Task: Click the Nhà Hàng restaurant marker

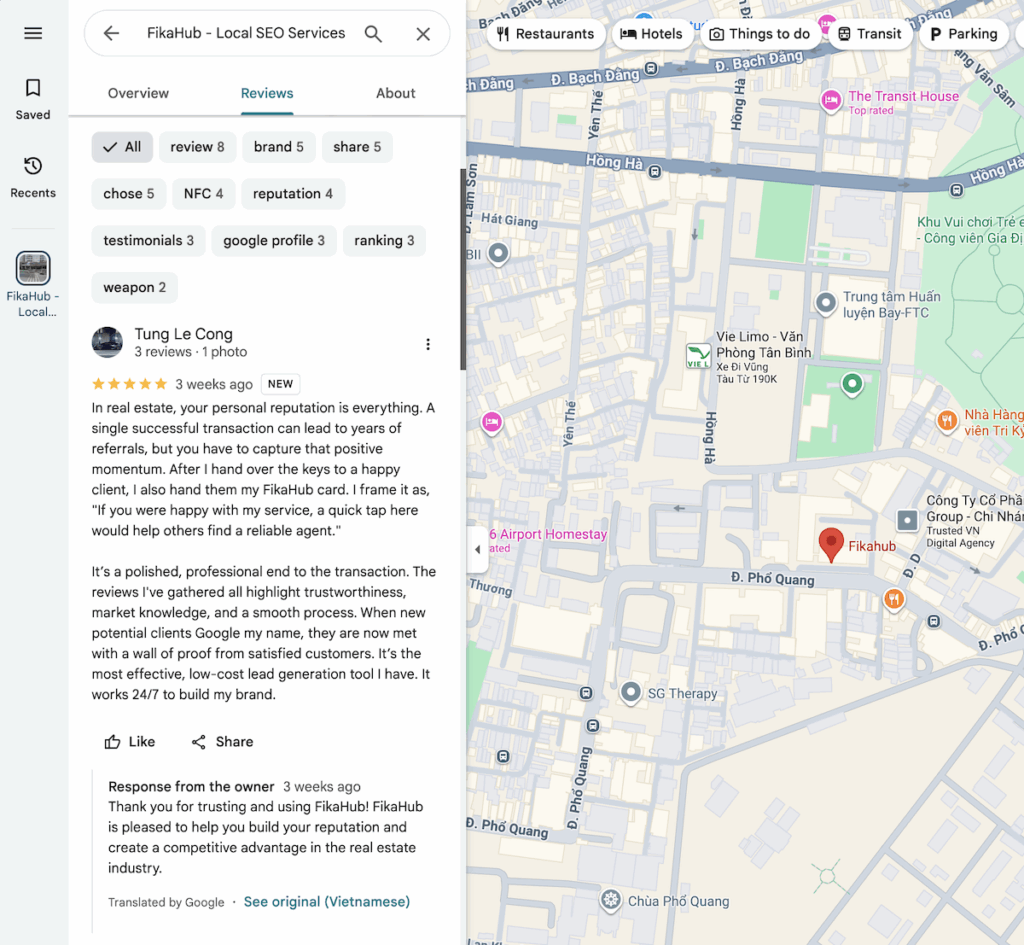Action: point(946,420)
